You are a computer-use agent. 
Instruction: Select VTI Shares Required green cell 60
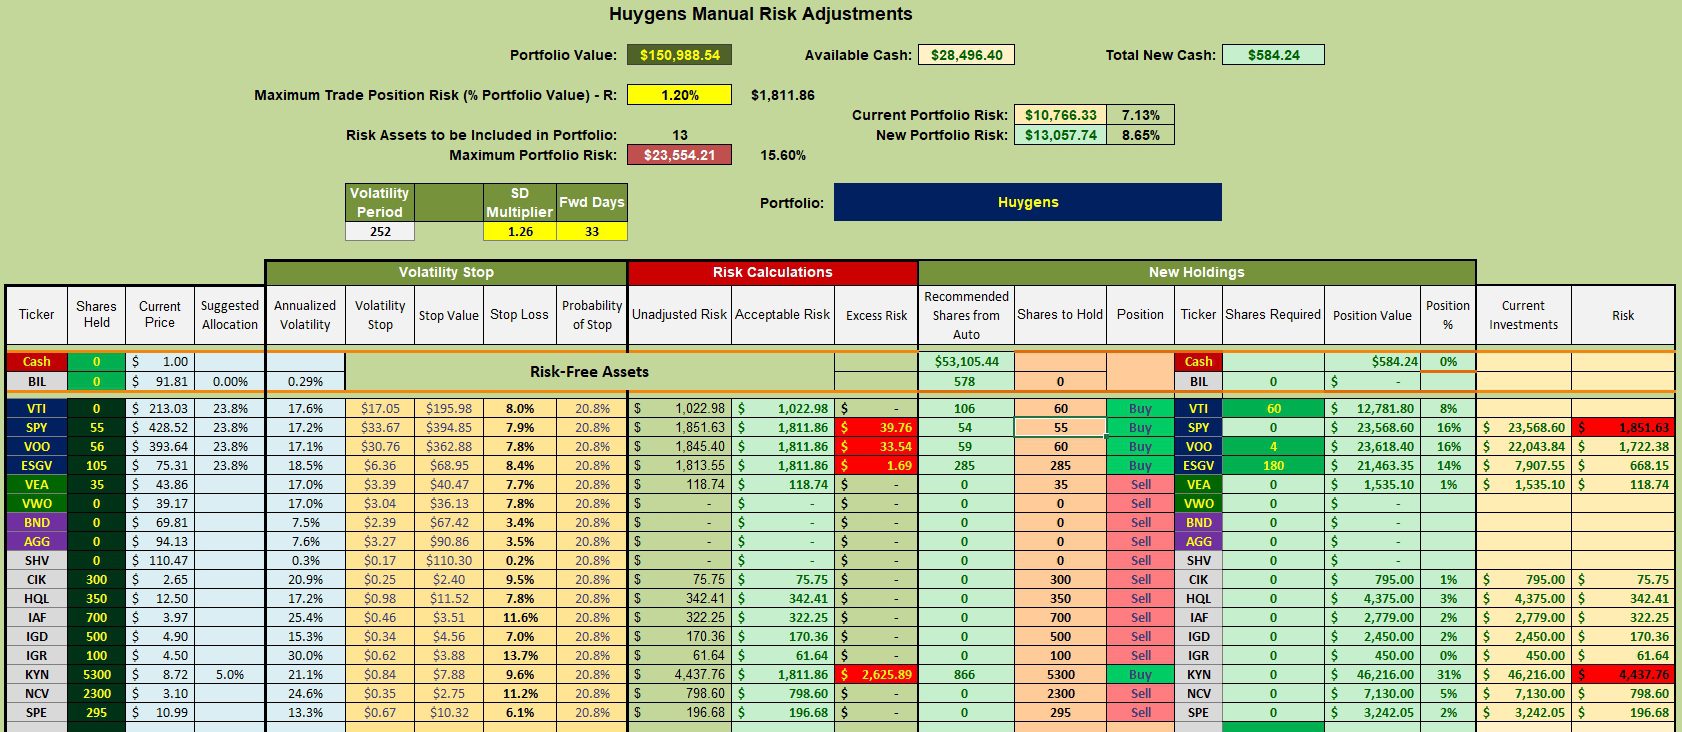[x=1273, y=408]
